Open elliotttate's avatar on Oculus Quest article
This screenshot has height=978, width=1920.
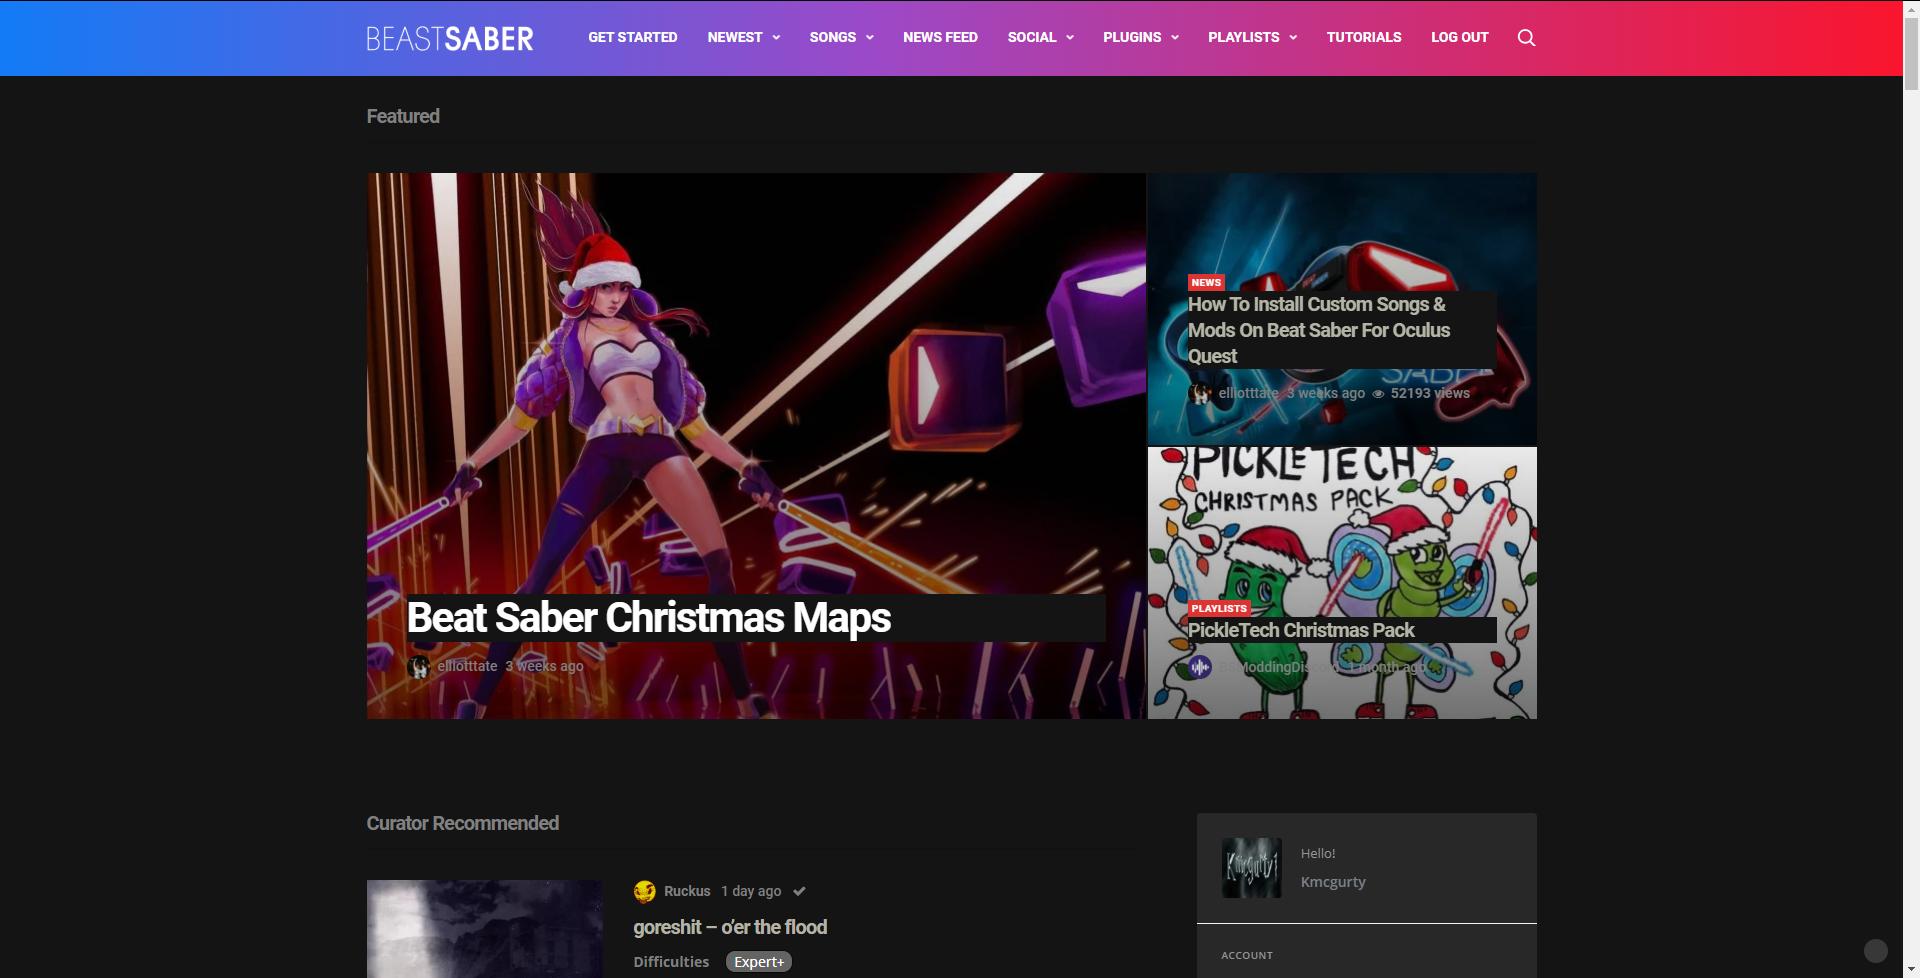pyautogui.click(x=1200, y=394)
